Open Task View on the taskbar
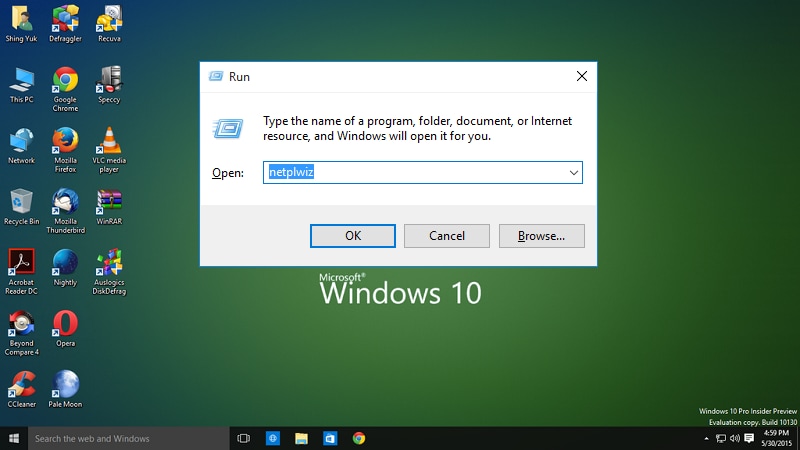 tap(244, 438)
